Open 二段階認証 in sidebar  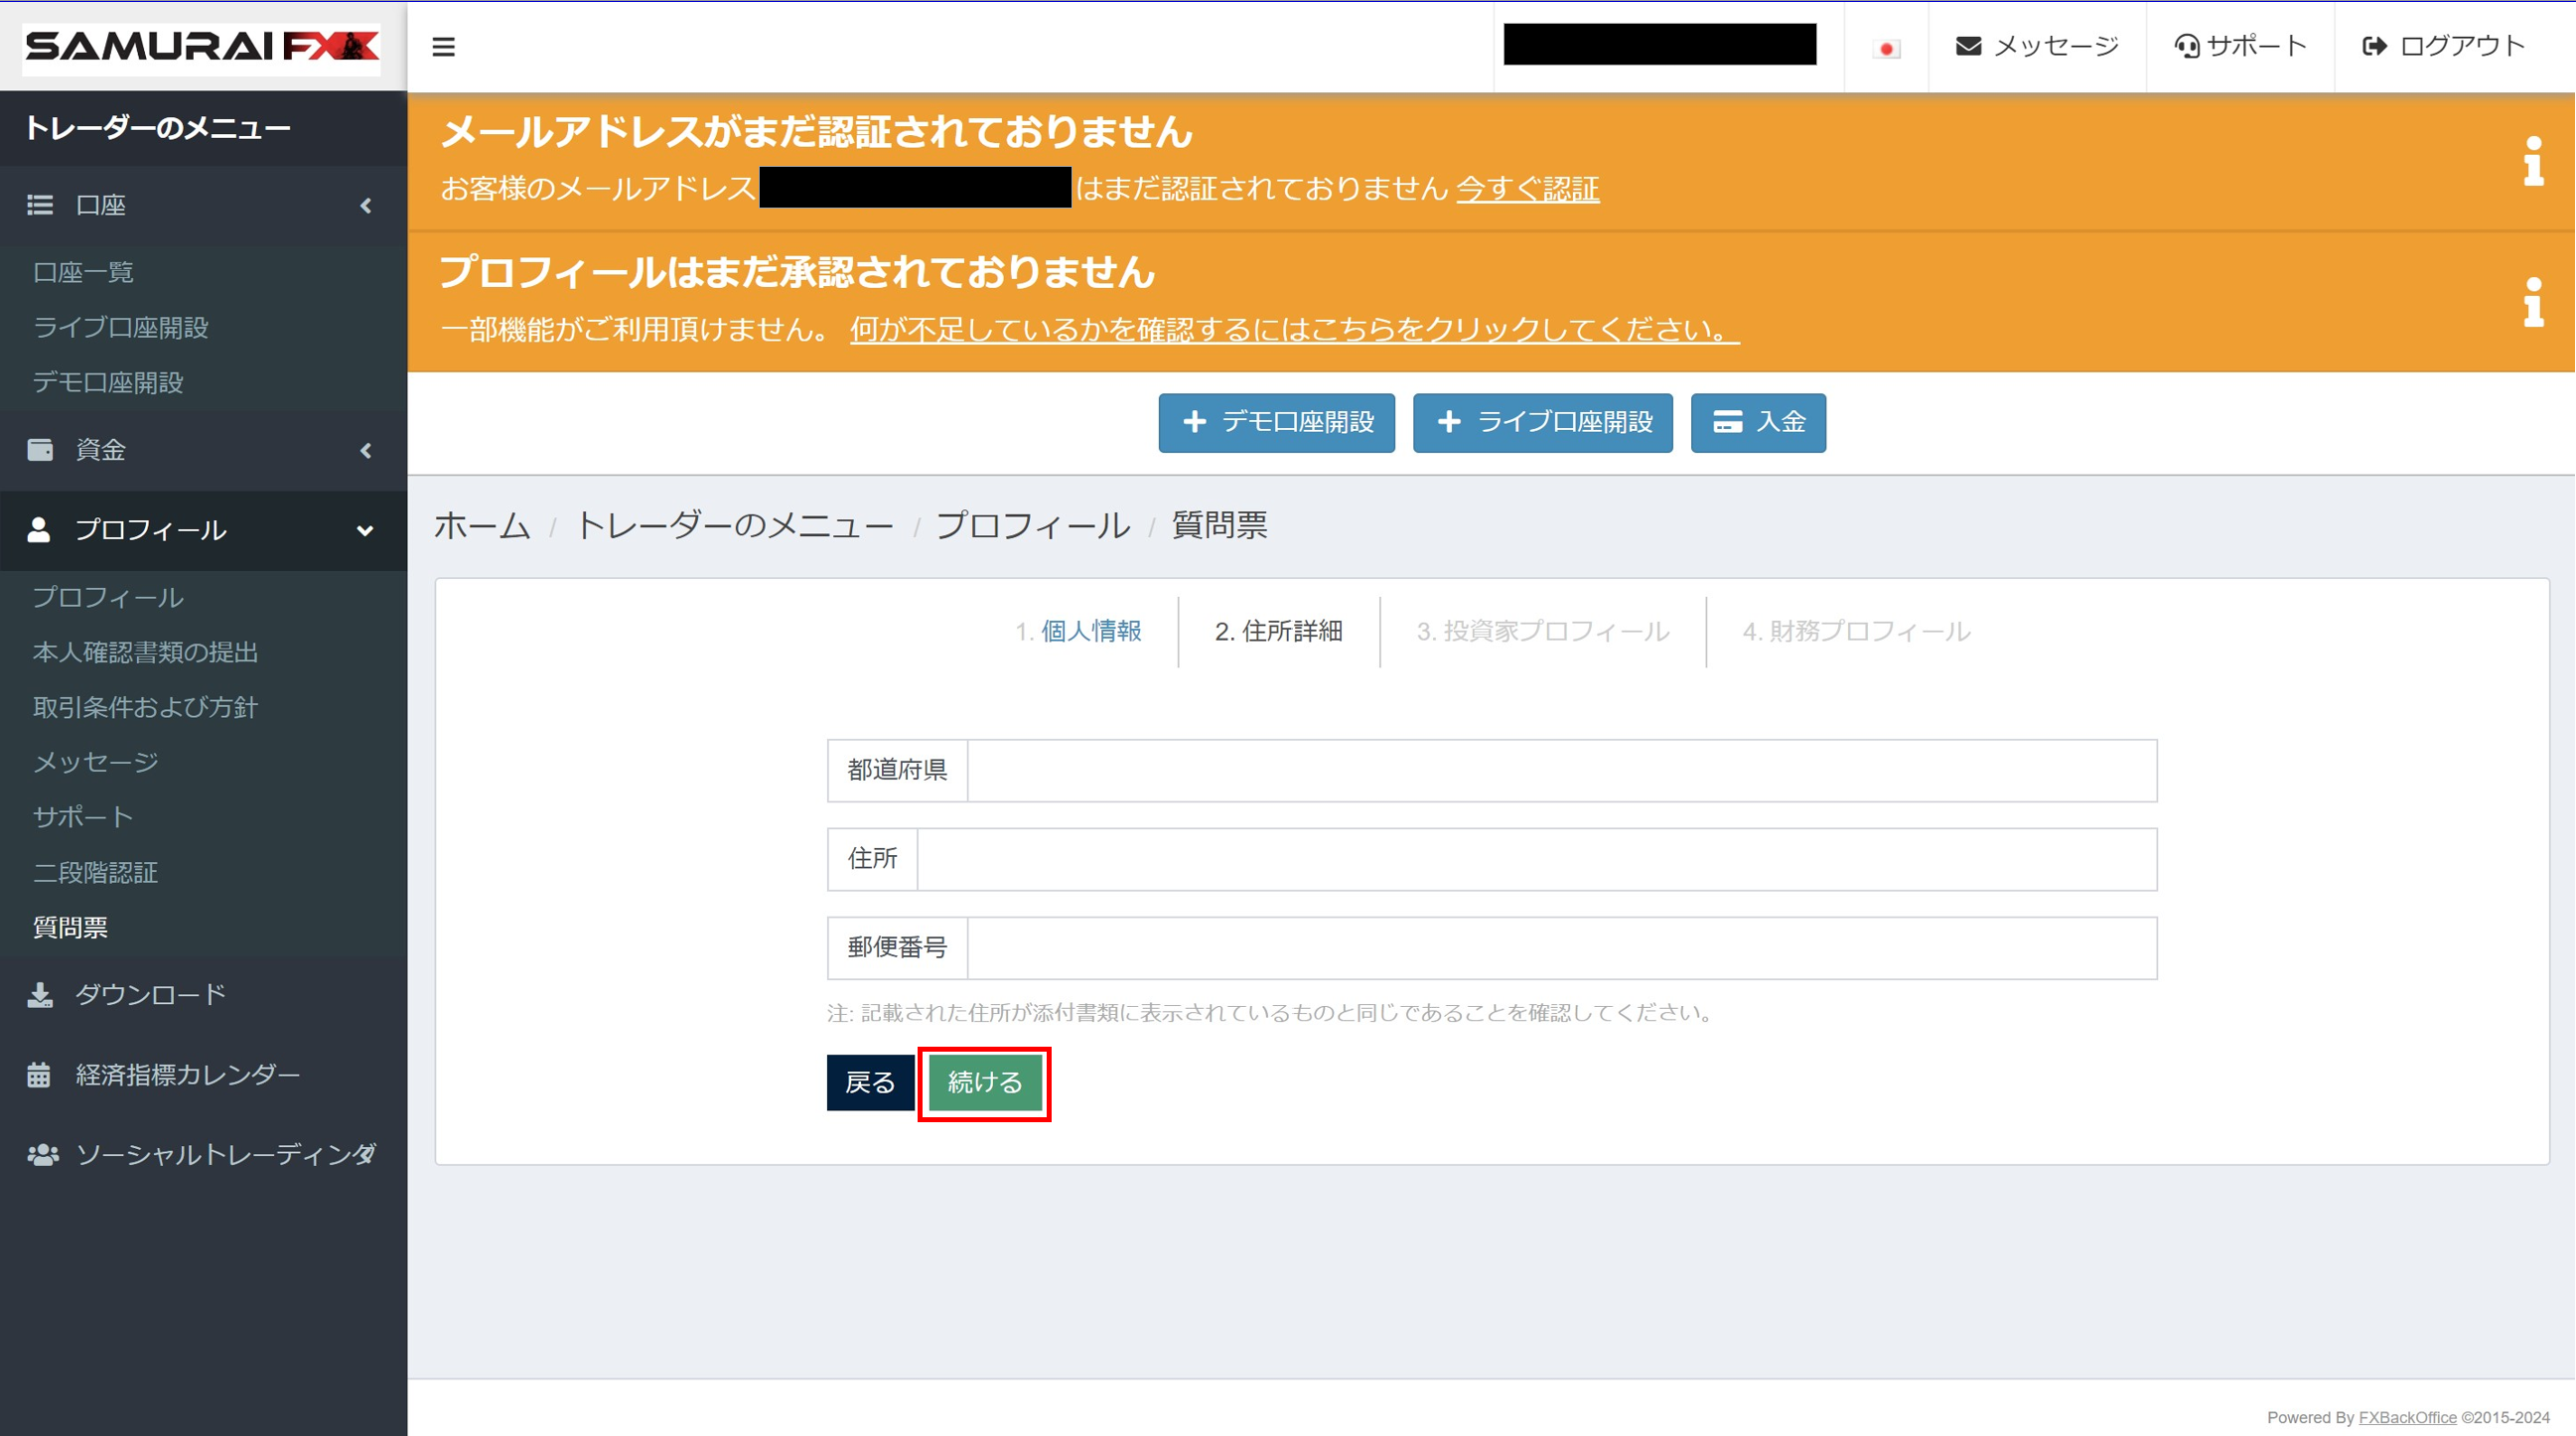(x=95, y=872)
